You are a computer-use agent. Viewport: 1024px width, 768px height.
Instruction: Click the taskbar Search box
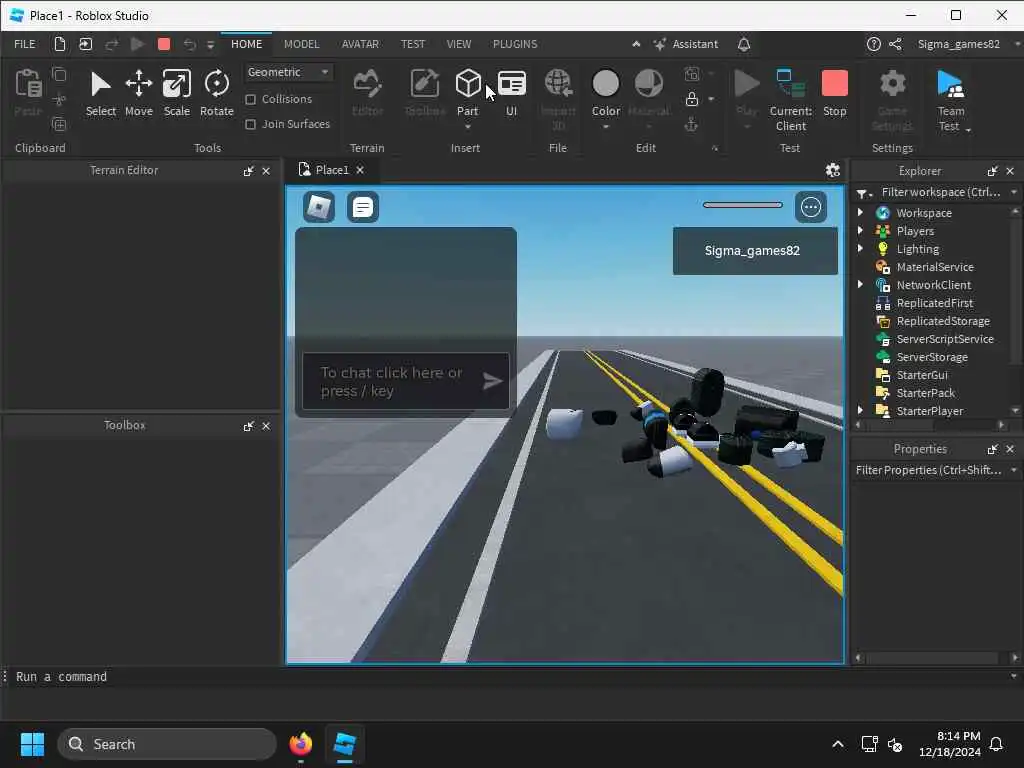click(167, 744)
